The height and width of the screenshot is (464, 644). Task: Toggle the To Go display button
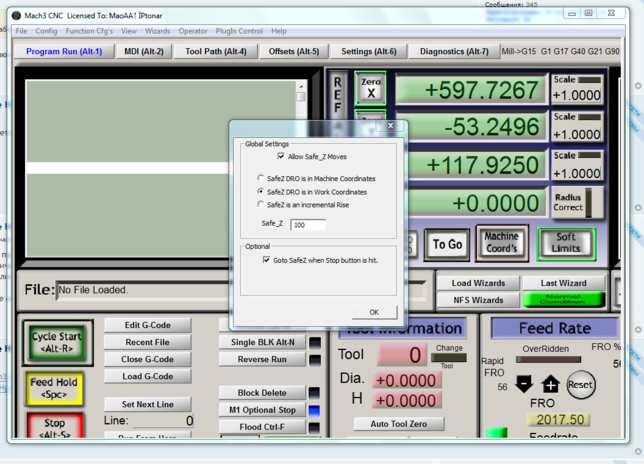coord(447,244)
